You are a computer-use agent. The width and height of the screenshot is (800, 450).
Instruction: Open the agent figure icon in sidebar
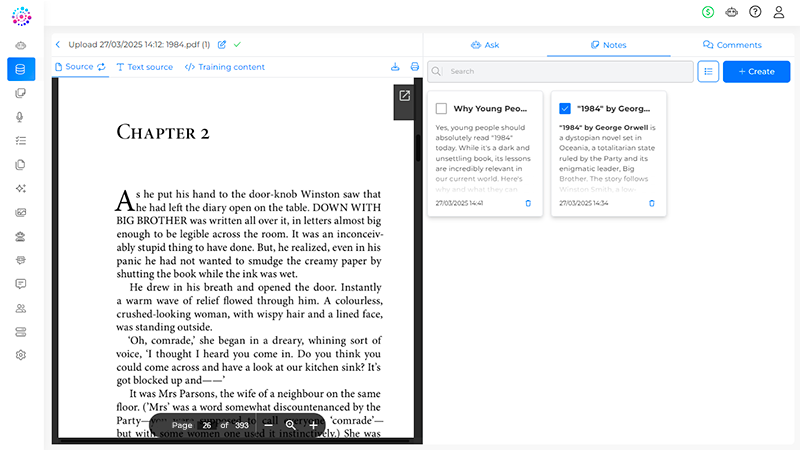pyautogui.click(x=21, y=236)
